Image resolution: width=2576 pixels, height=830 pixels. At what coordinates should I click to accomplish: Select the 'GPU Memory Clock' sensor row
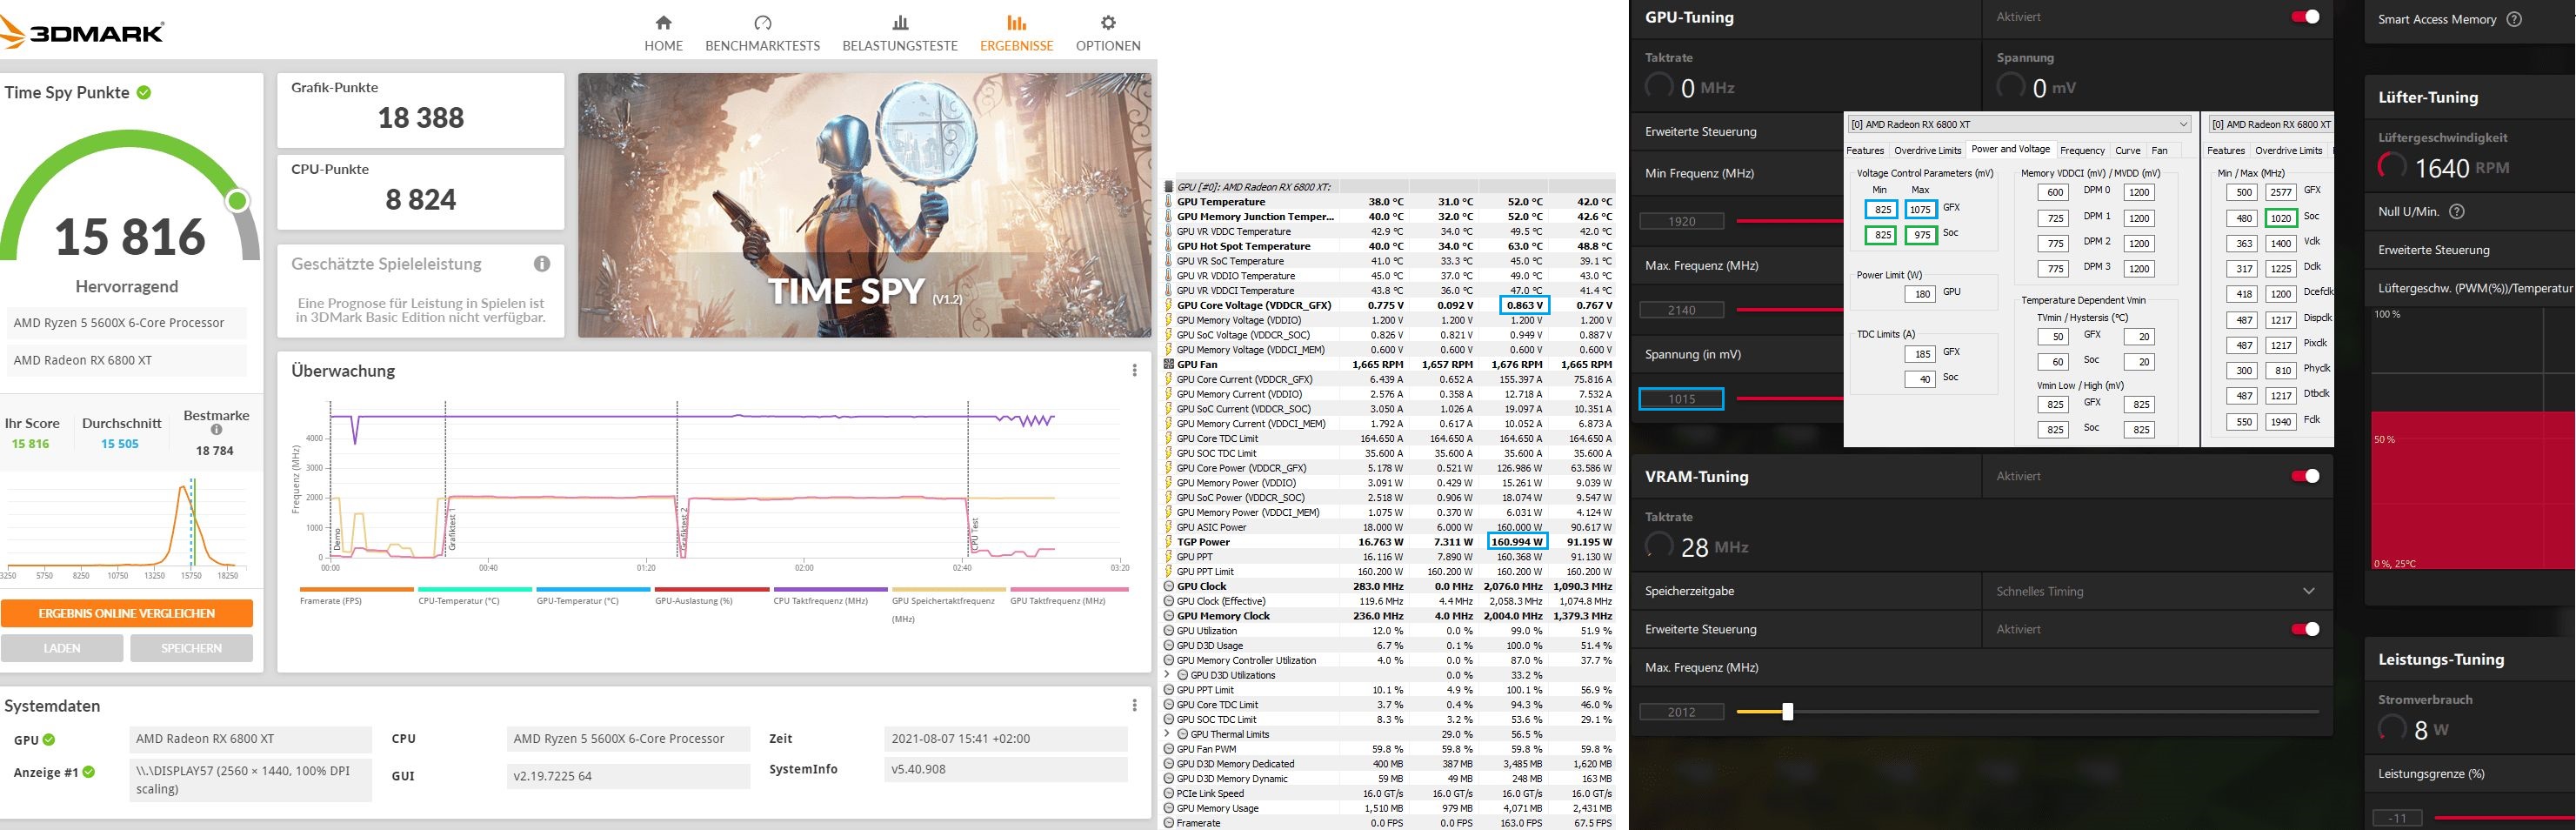[x=1390, y=616]
